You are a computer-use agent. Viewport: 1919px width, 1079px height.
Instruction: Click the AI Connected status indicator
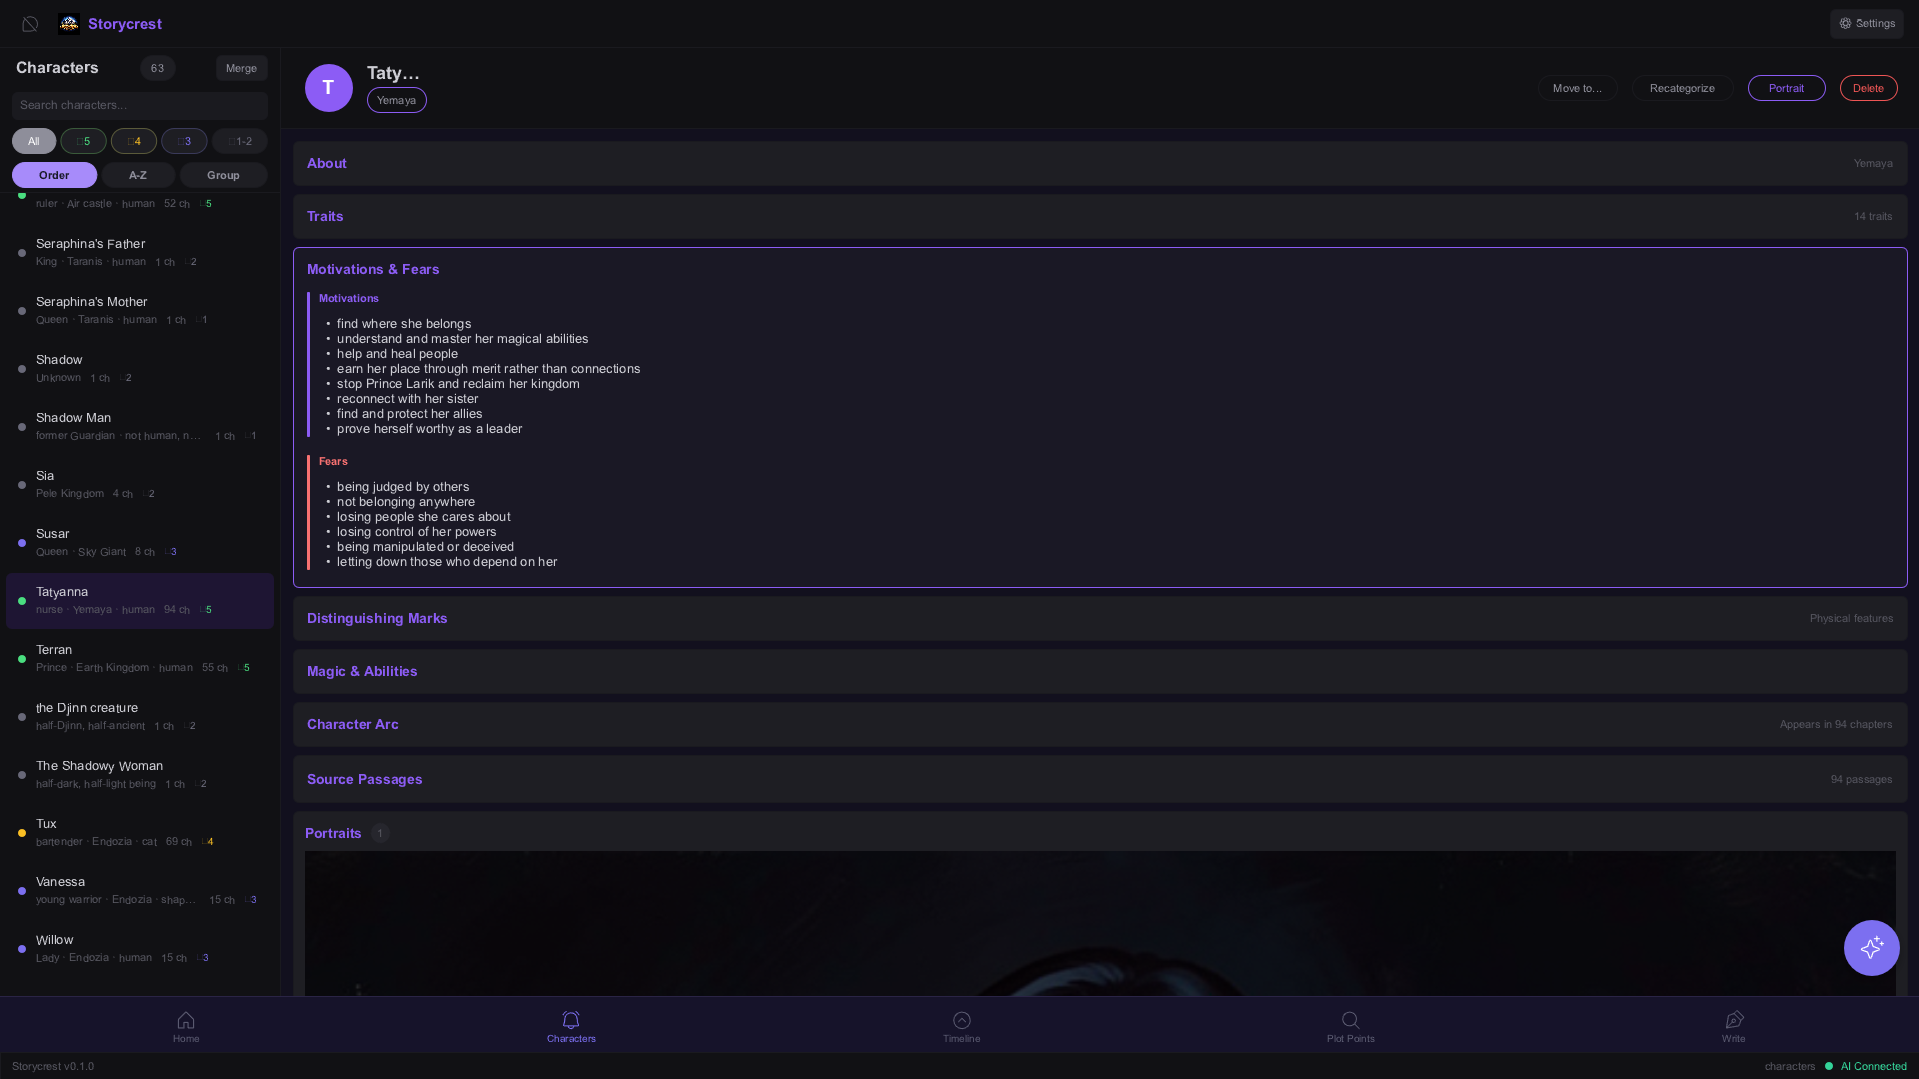coord(1864,1066)
